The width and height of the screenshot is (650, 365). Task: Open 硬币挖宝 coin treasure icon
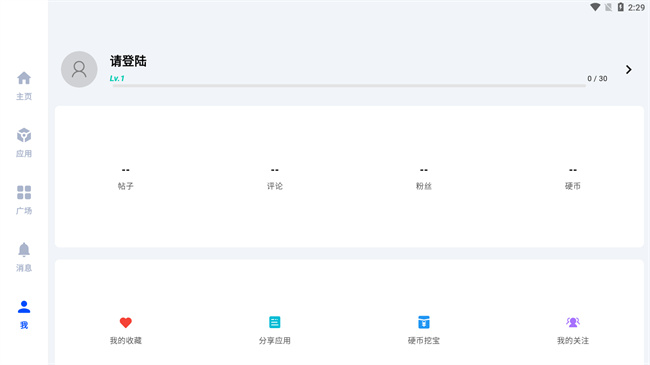pos(424,322)
